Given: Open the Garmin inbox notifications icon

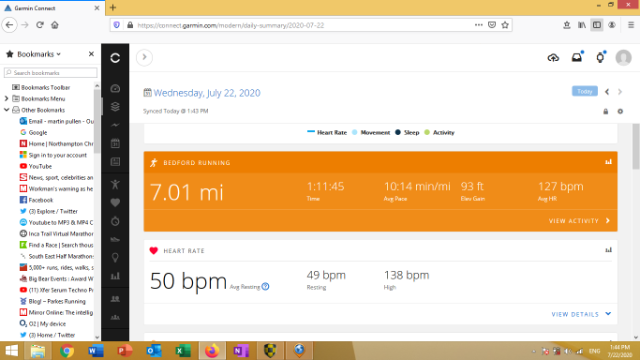Looking at the screenshot, I should click(577, 58).
